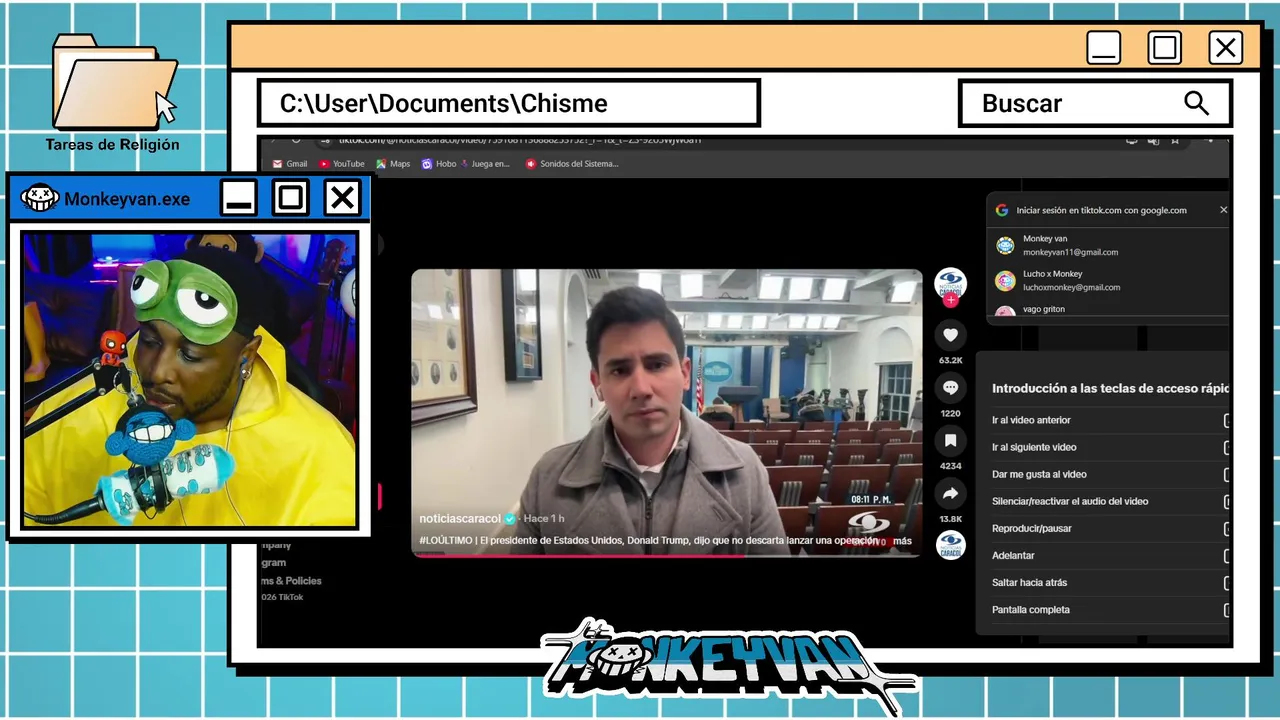Open the sound disc below the share button

coord(950,545)
